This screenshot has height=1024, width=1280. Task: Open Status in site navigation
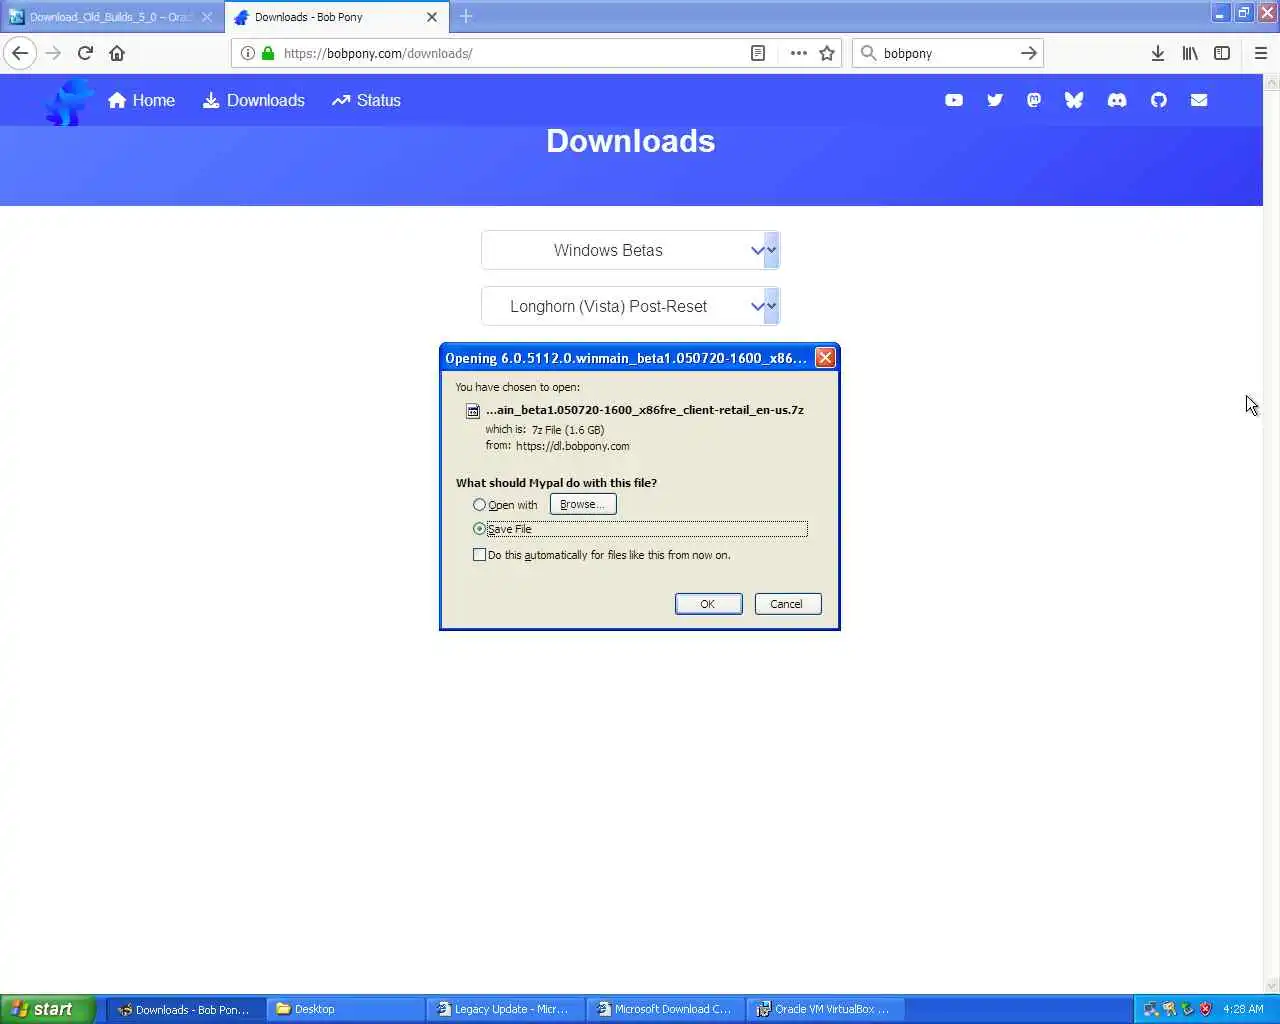pyautogui.click(x=366, y=100)
